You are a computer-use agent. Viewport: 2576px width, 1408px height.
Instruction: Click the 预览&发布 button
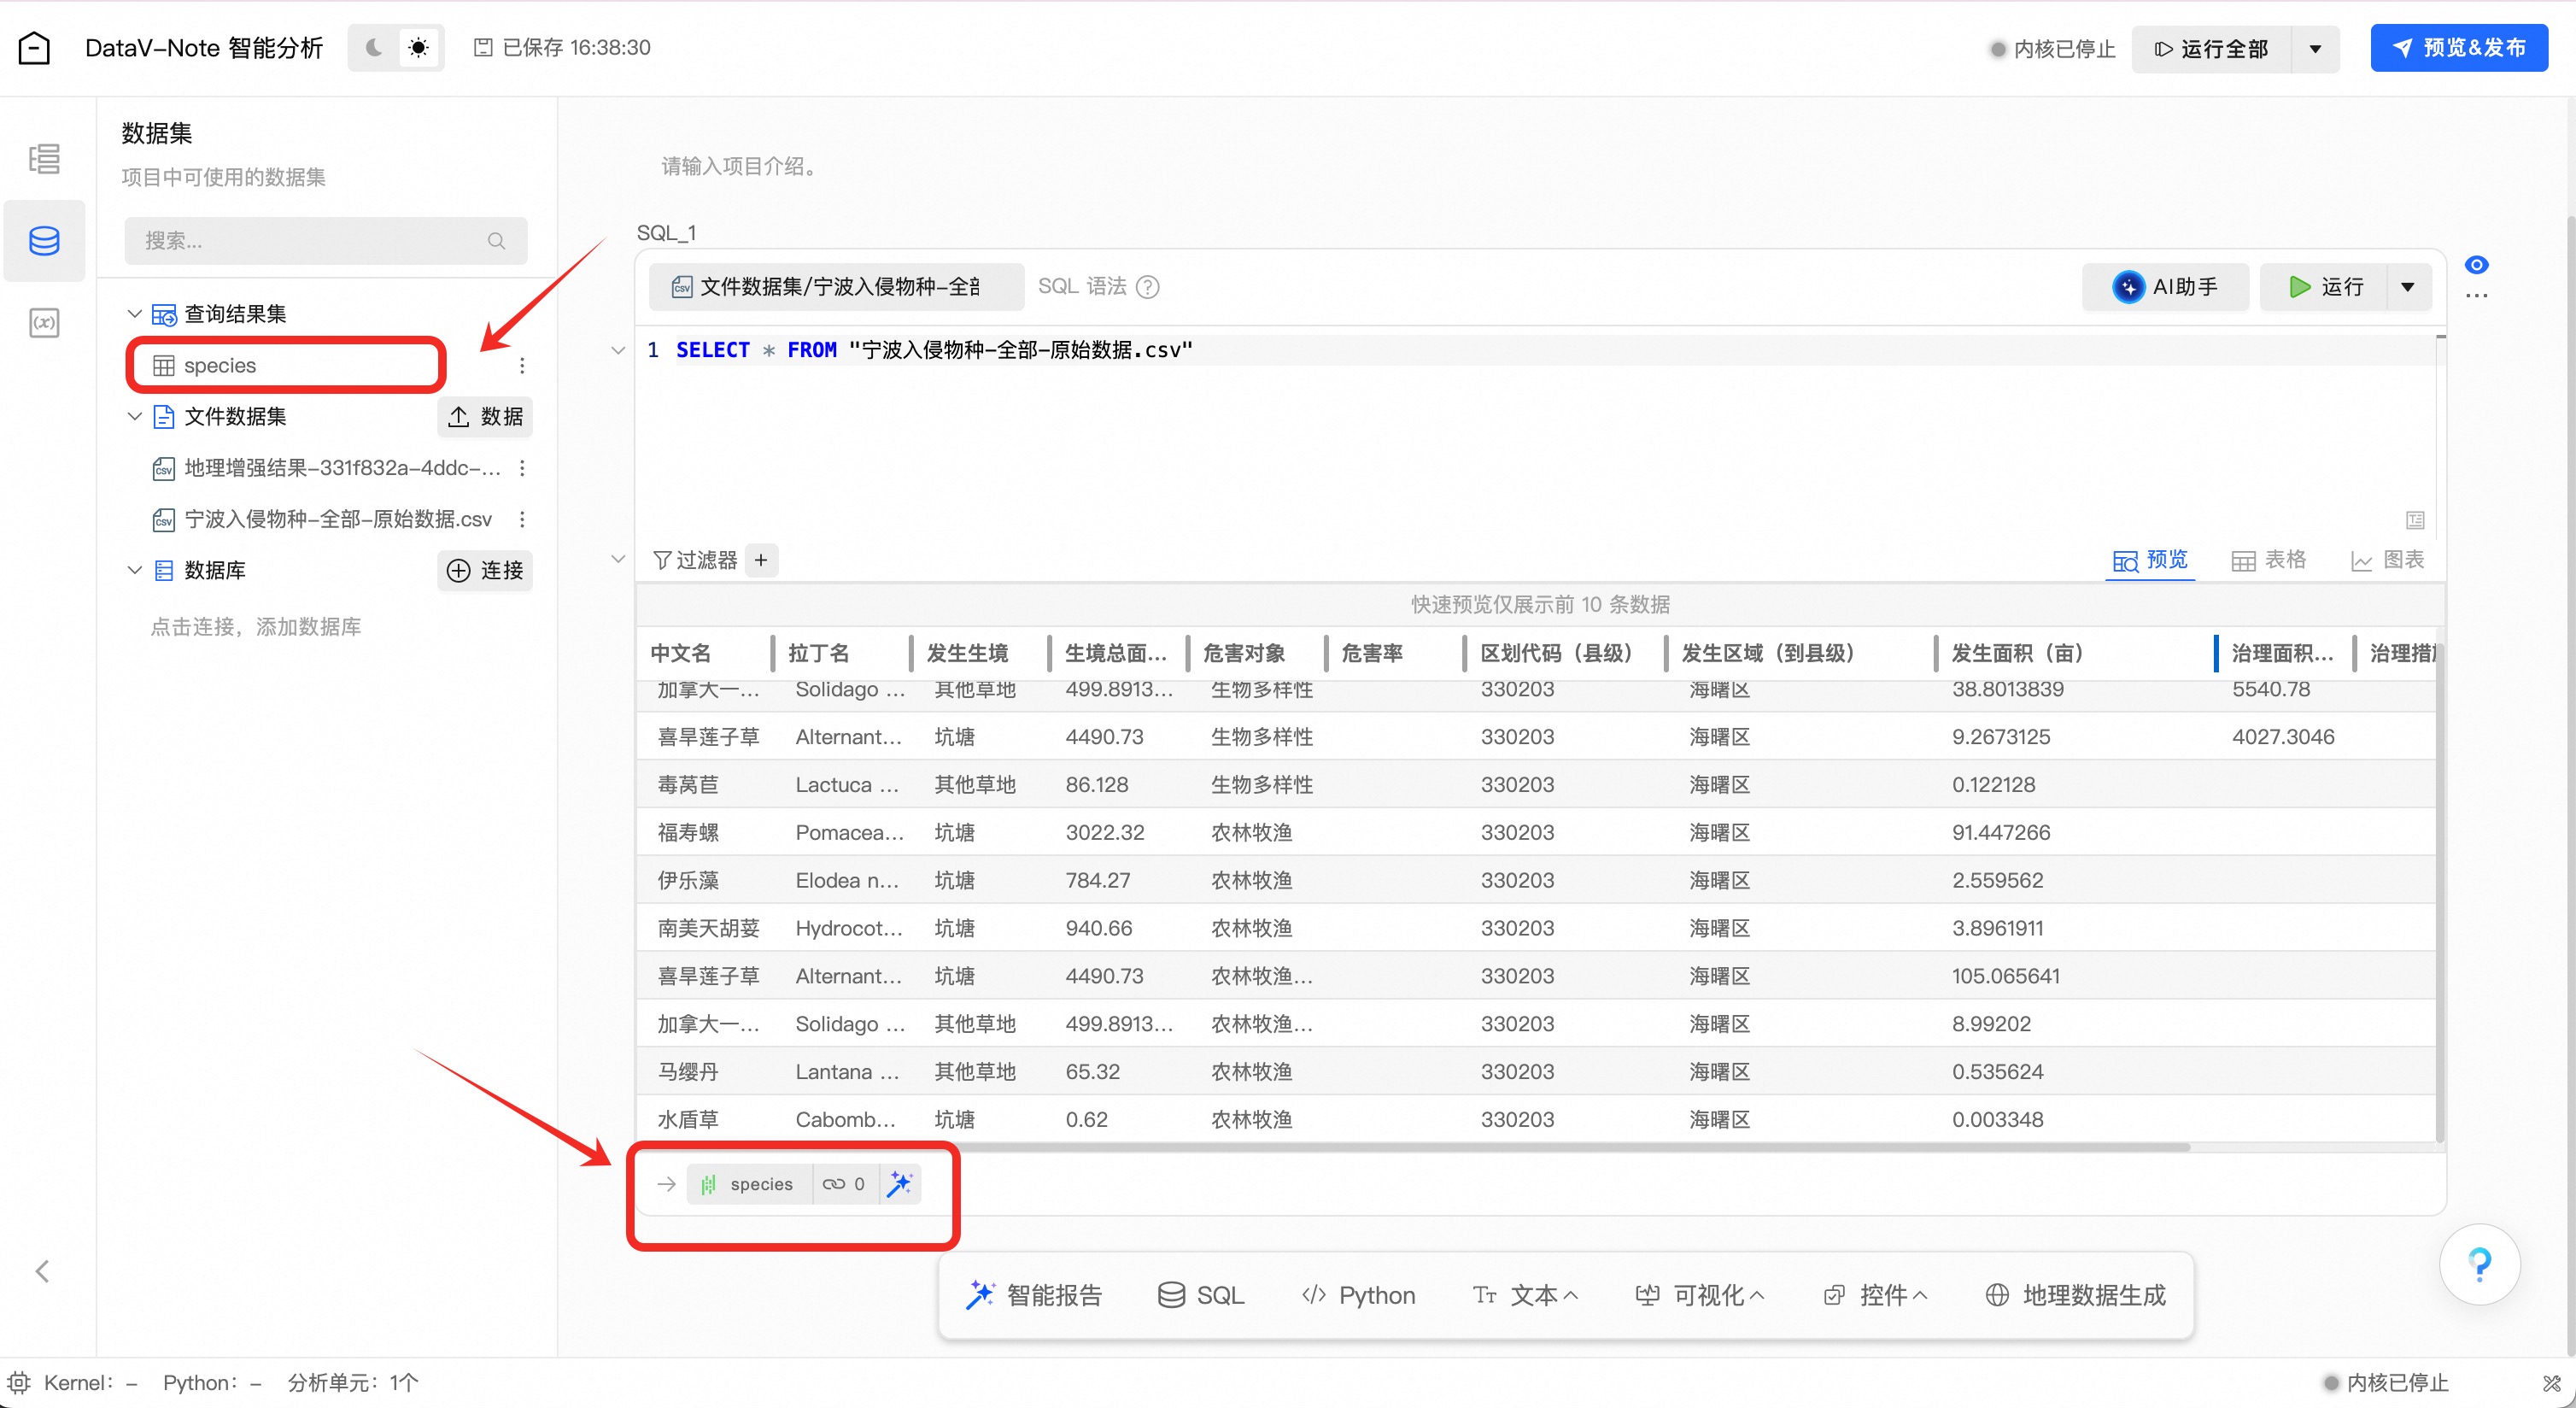pyautogui.click(x=2458, y=47)
